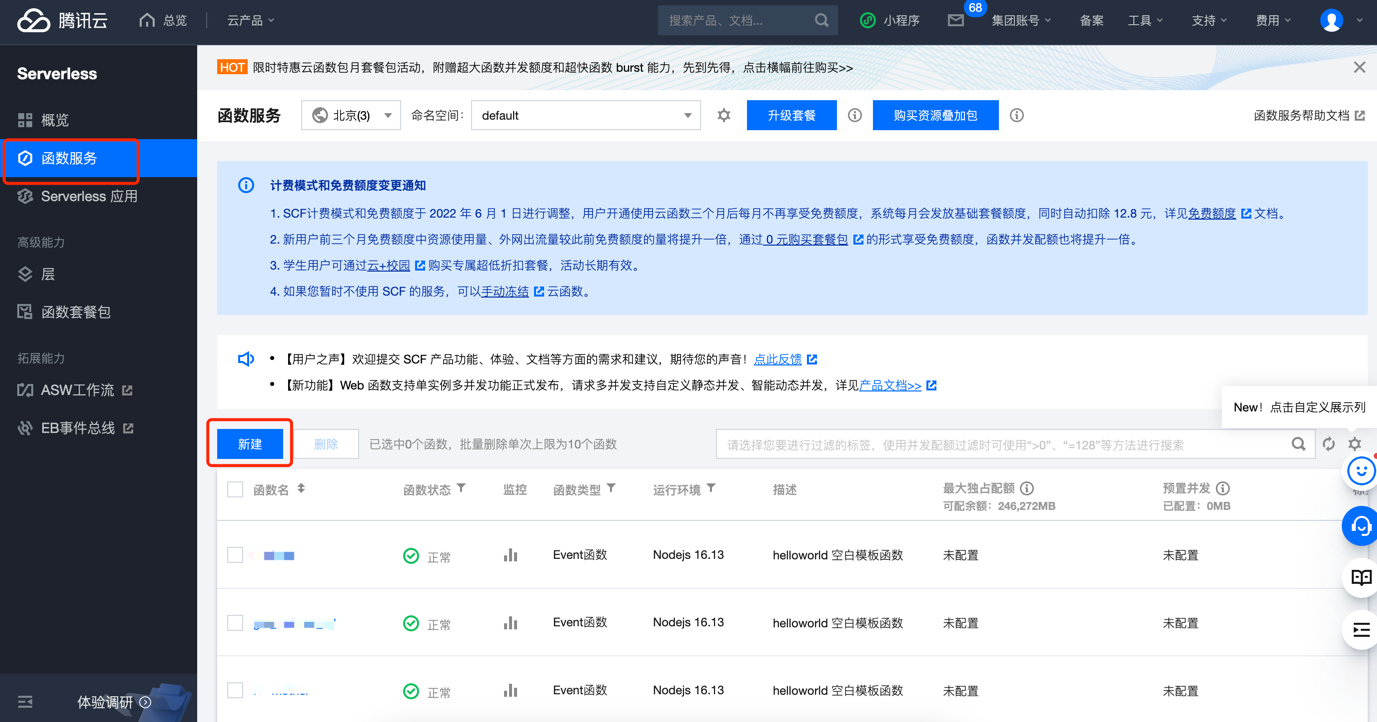Focus the tag filter search field
This screenshot has height=722, width=1377.
click(x=1002, y=444)
